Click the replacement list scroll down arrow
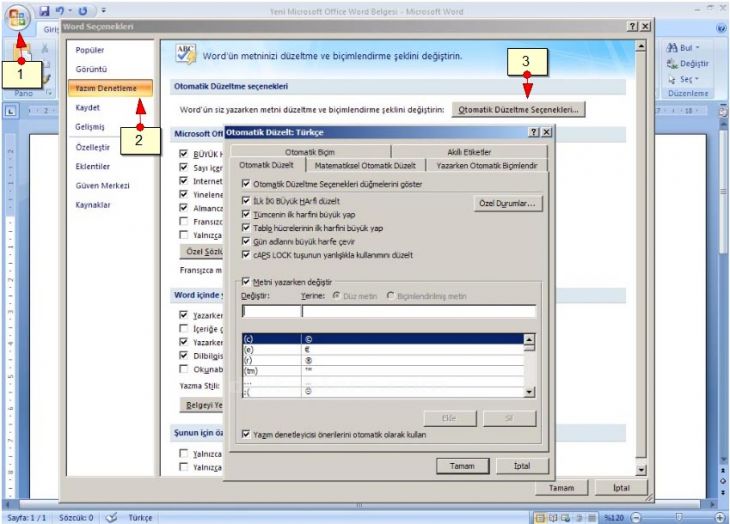 pyautogui.click(x=529, y=392)
